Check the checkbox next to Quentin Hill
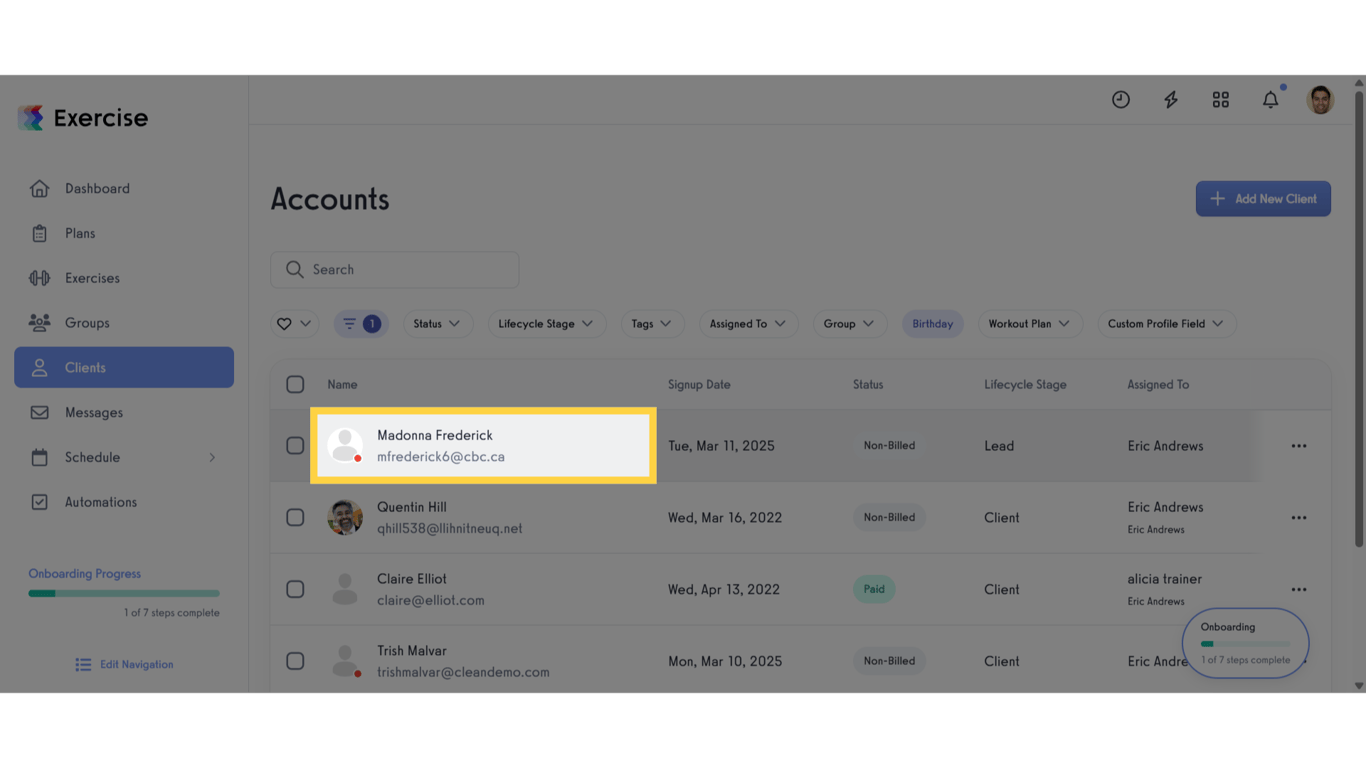 [295, 517]
